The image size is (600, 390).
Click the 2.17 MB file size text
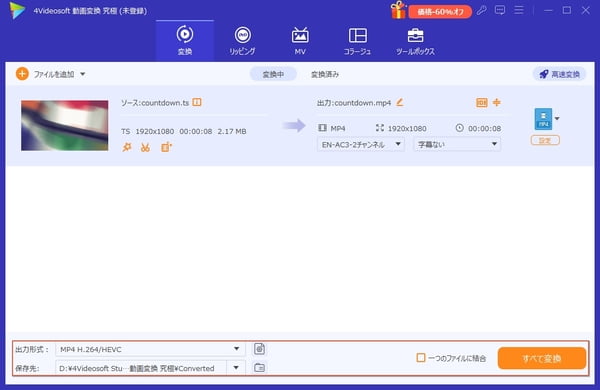[232, 131]
